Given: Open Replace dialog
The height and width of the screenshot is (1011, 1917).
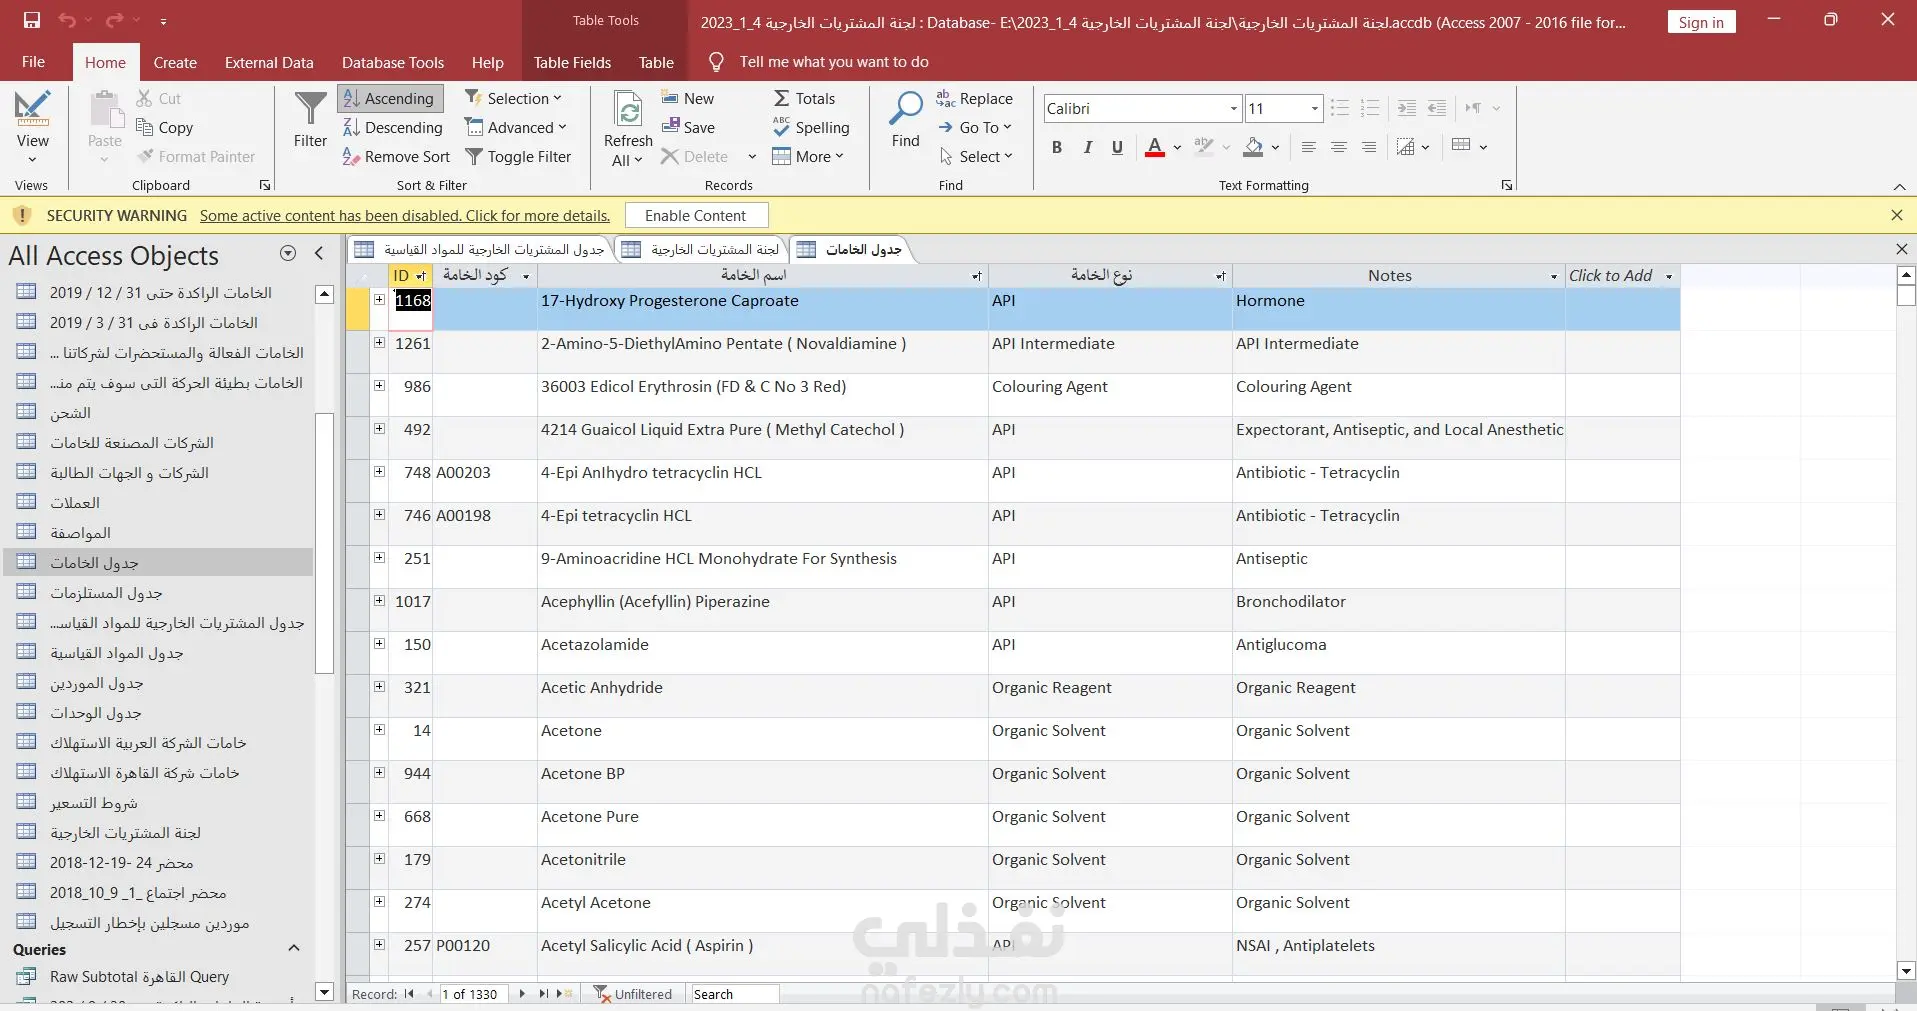Looking at the screenshot, I should tap(975, 98).
